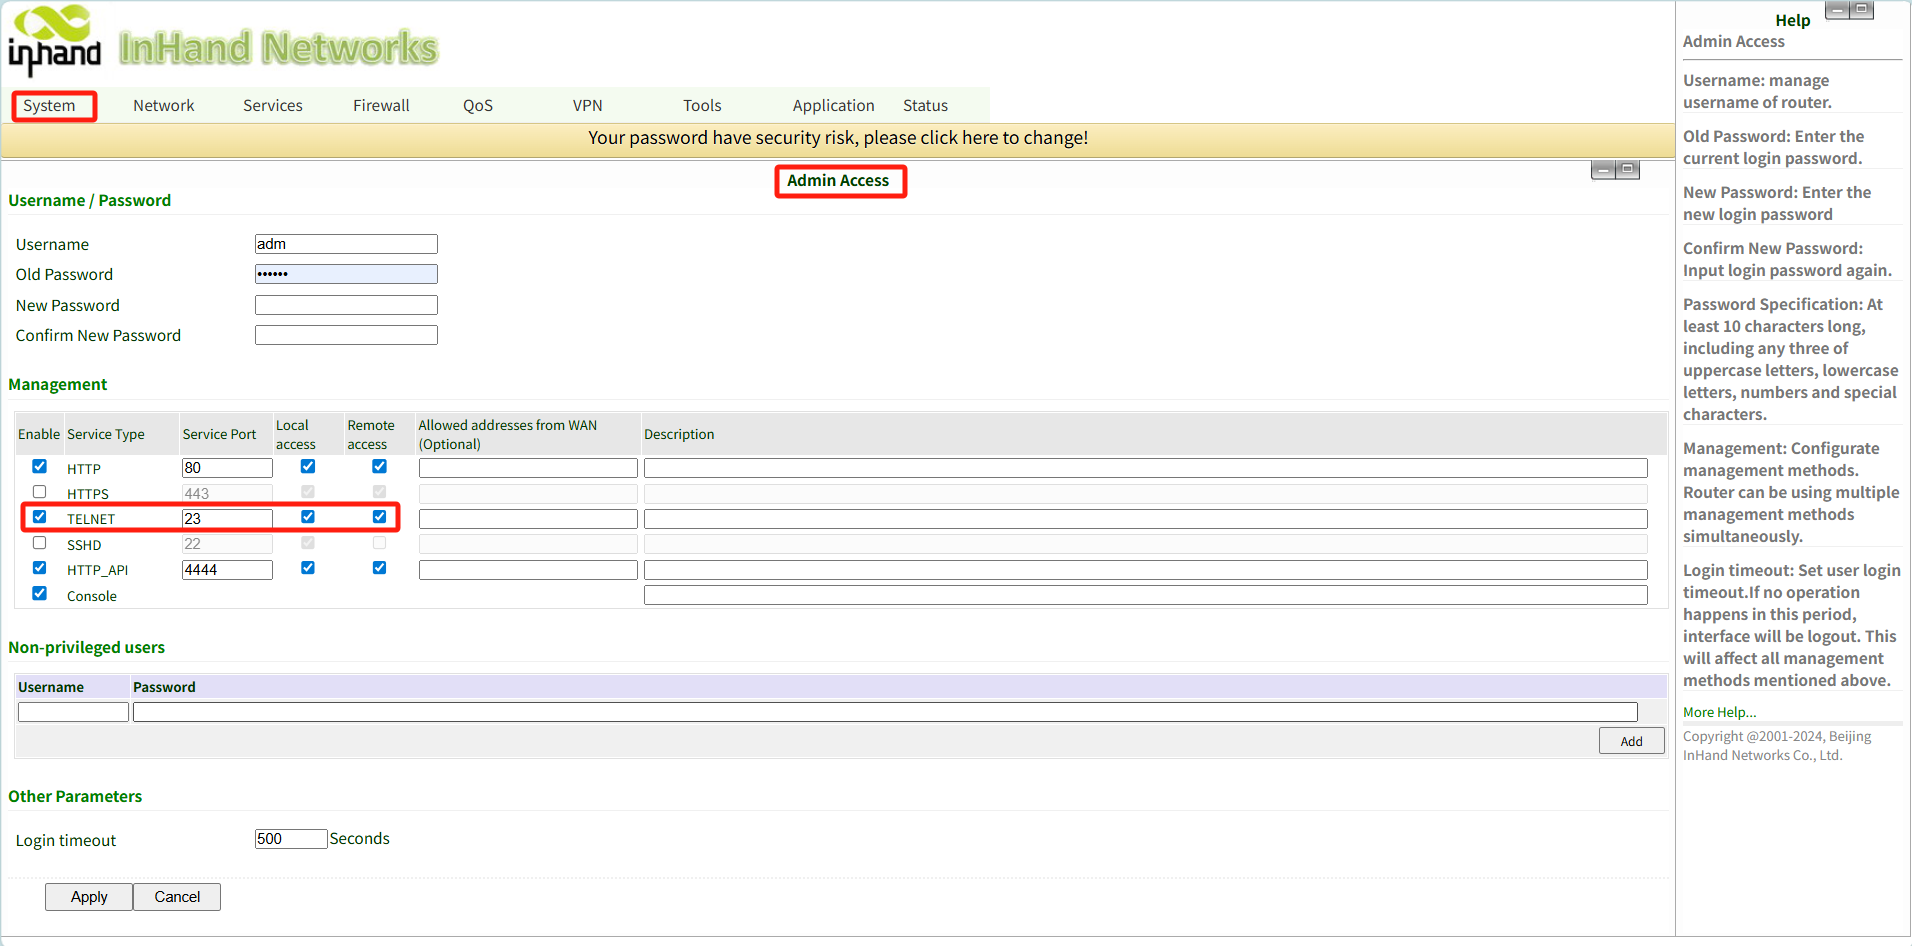1912x946 pixels.
Task: Click the Non-privileged users heading
Action: pos(87,648)
